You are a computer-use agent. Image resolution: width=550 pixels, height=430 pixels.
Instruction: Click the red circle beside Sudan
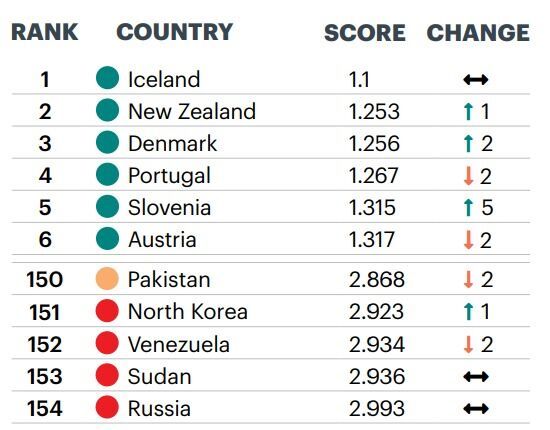click(107, 375)
